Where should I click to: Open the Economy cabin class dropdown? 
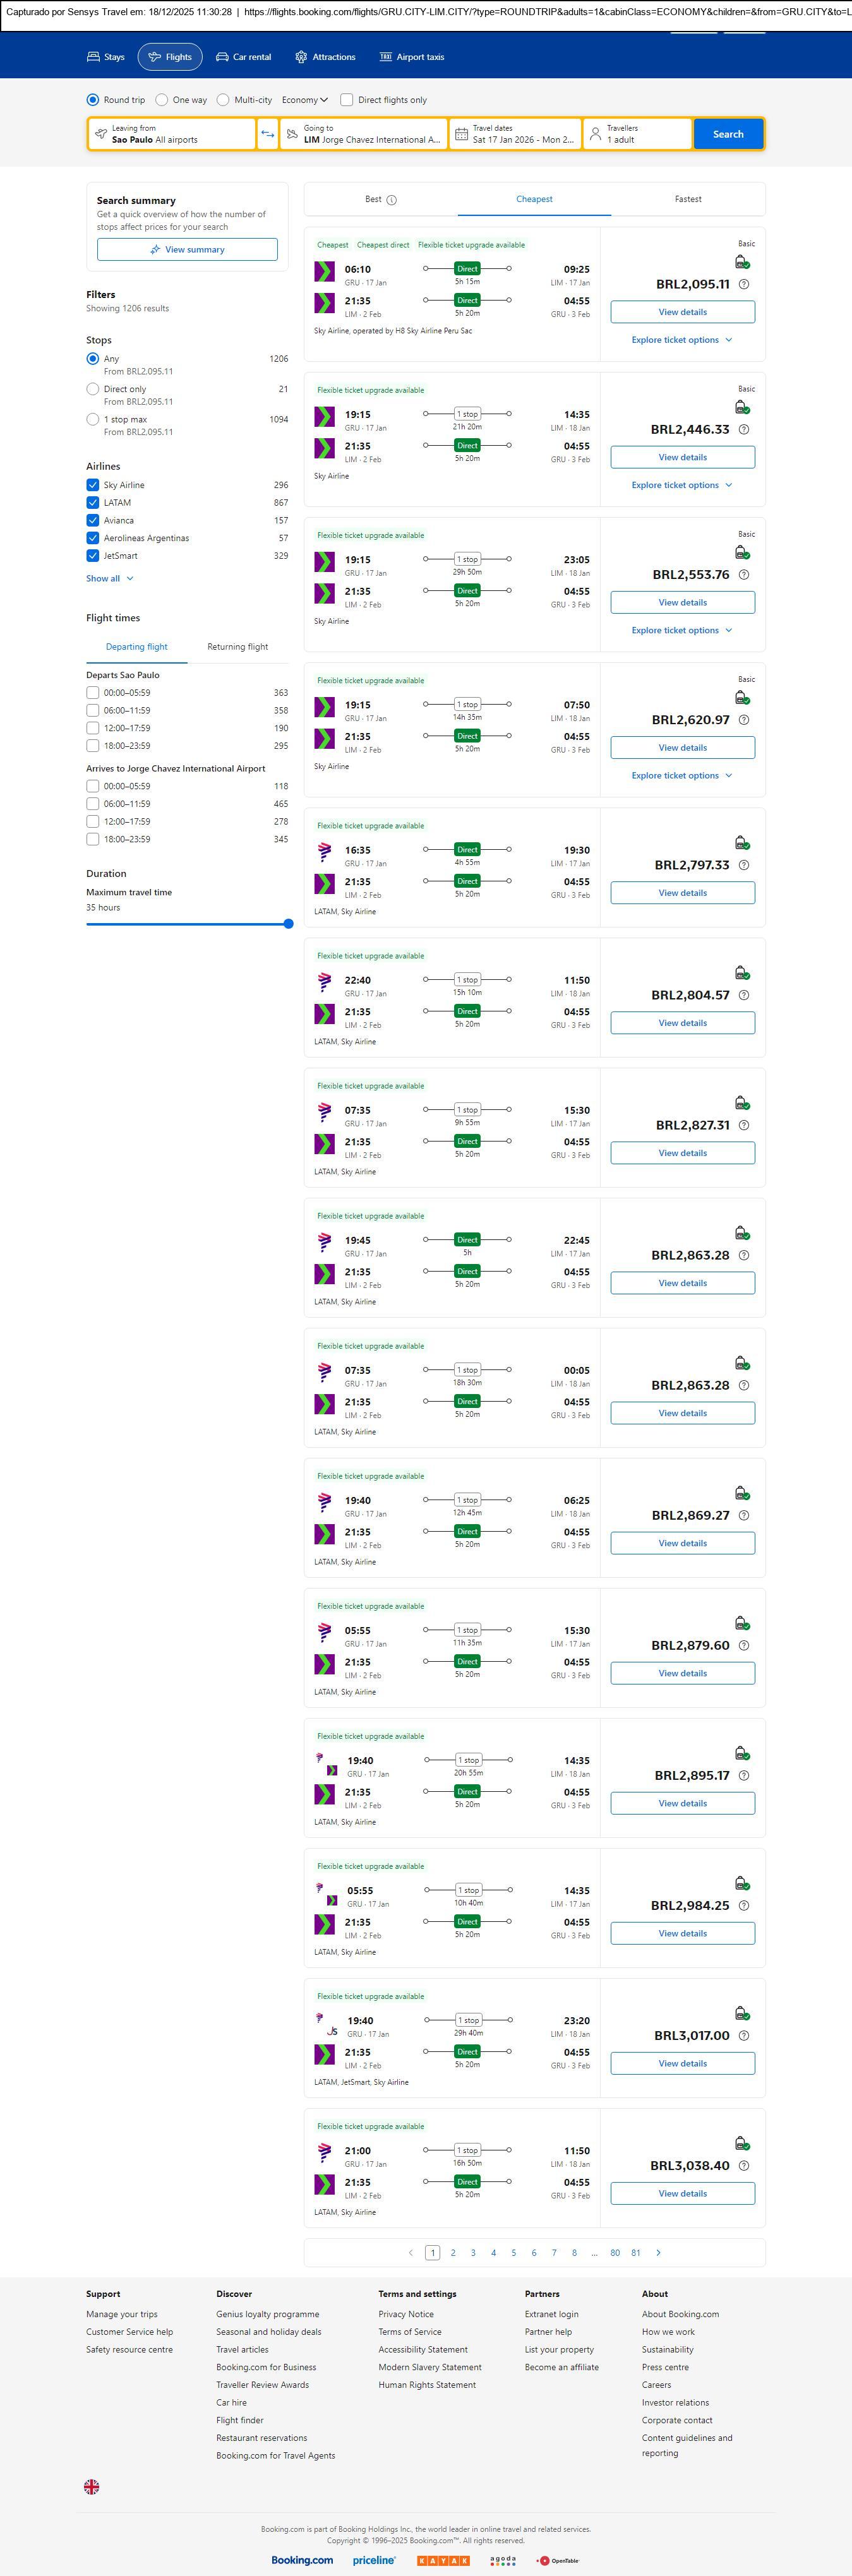click(304, 100)
